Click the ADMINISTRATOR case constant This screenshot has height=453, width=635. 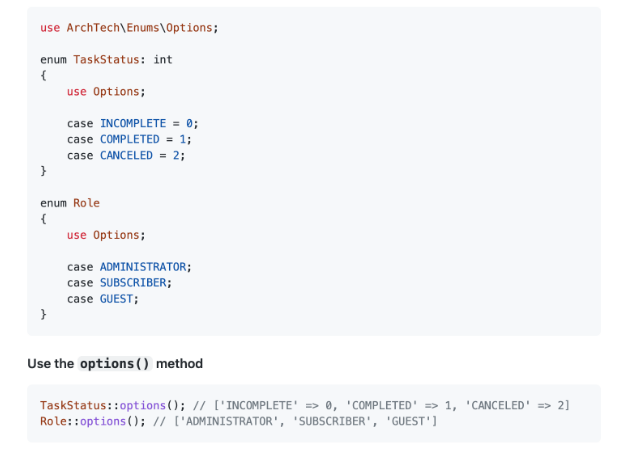coord(143,267)
